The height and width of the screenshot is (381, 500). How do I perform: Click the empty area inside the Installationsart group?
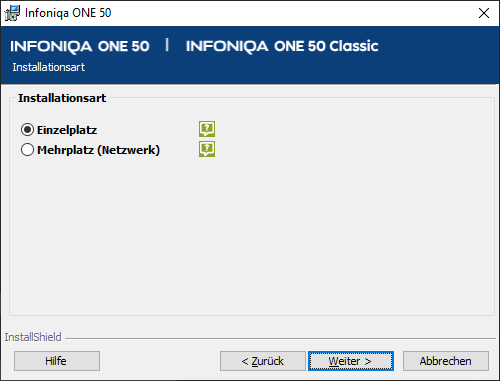pos(252,233)
